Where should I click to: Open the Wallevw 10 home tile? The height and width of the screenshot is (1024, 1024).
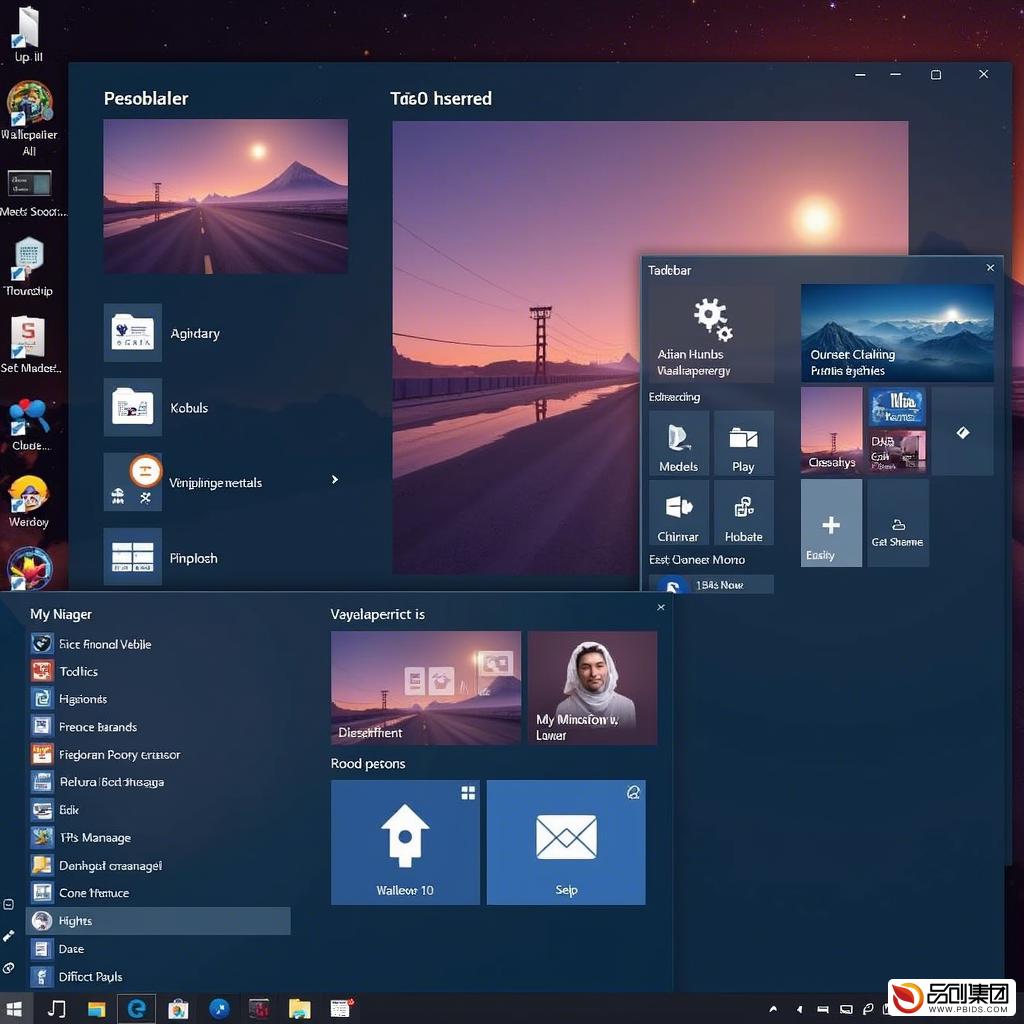pyautogui.click(x=405, y=842)
